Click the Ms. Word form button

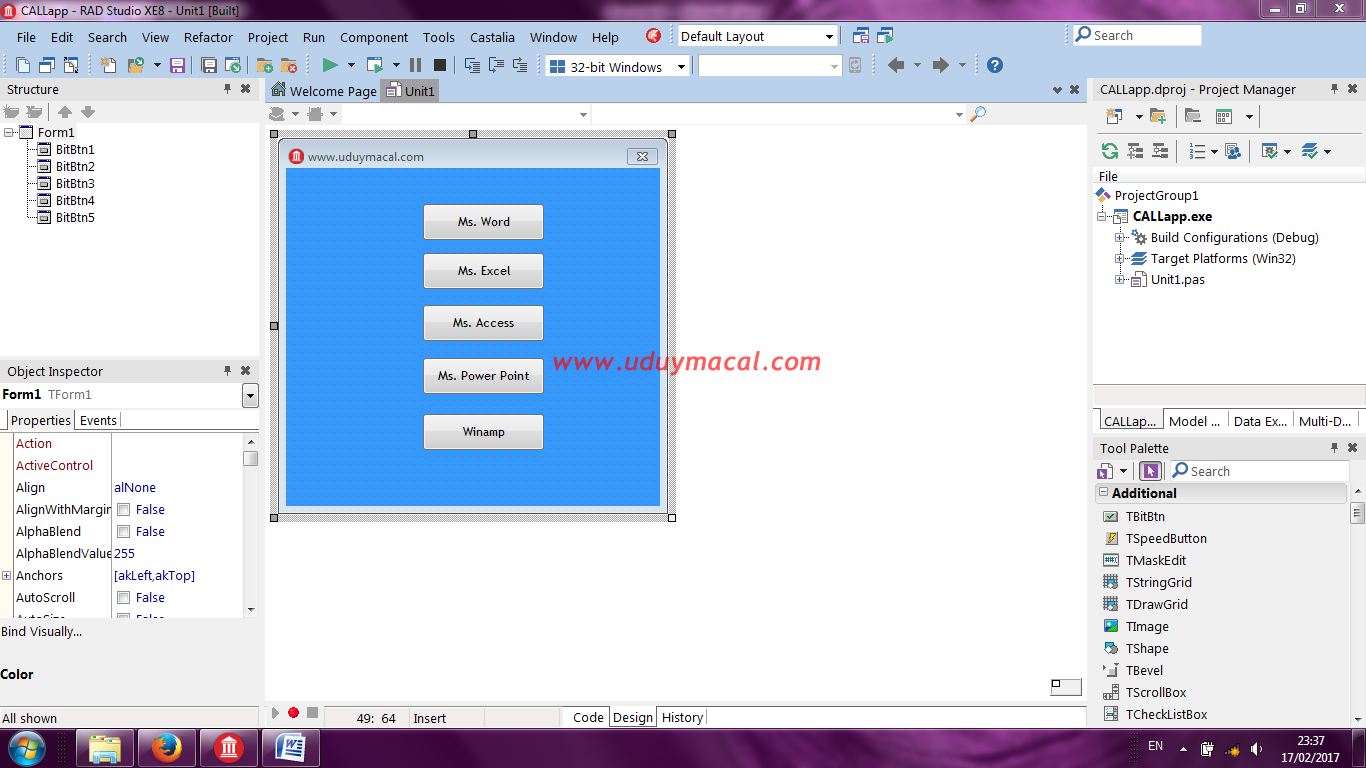pos(483,222)
